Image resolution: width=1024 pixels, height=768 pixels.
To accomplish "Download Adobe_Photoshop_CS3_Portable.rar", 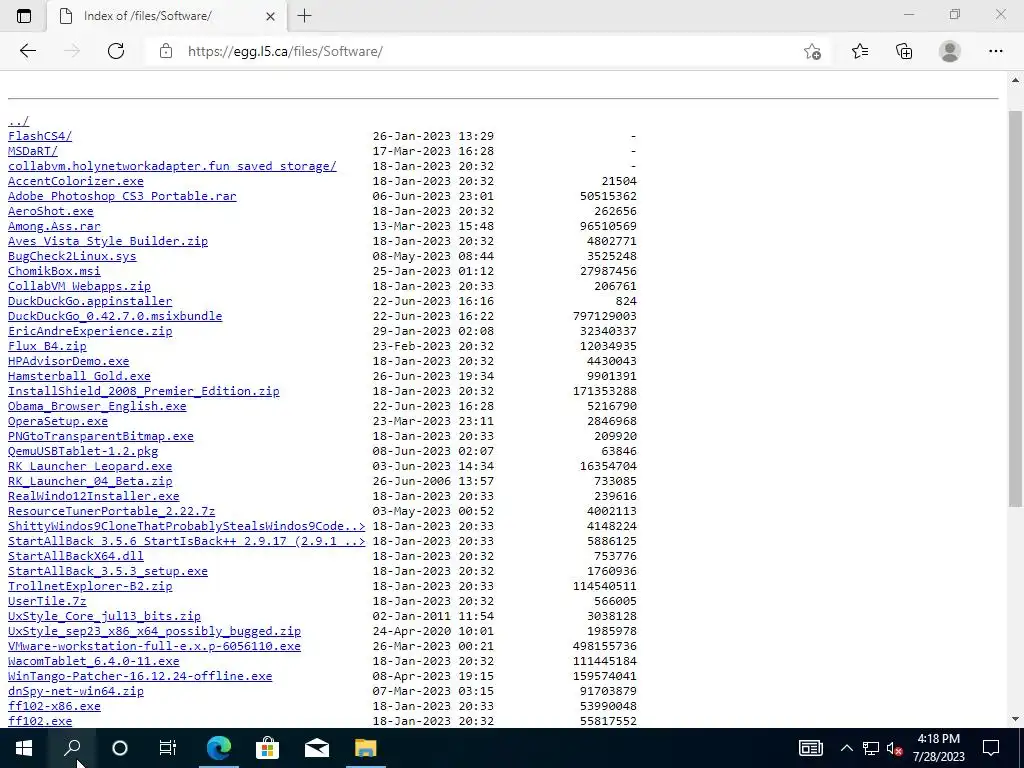I will click(122, 196).
